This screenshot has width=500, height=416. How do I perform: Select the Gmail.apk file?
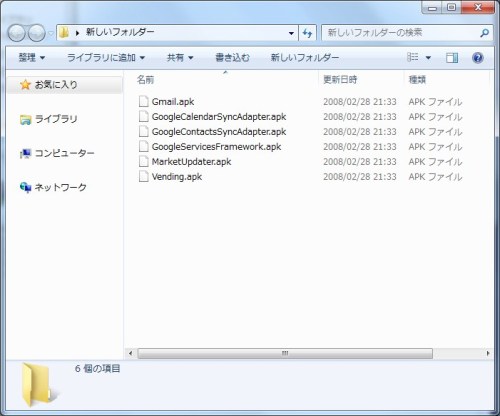pos(173,102)
